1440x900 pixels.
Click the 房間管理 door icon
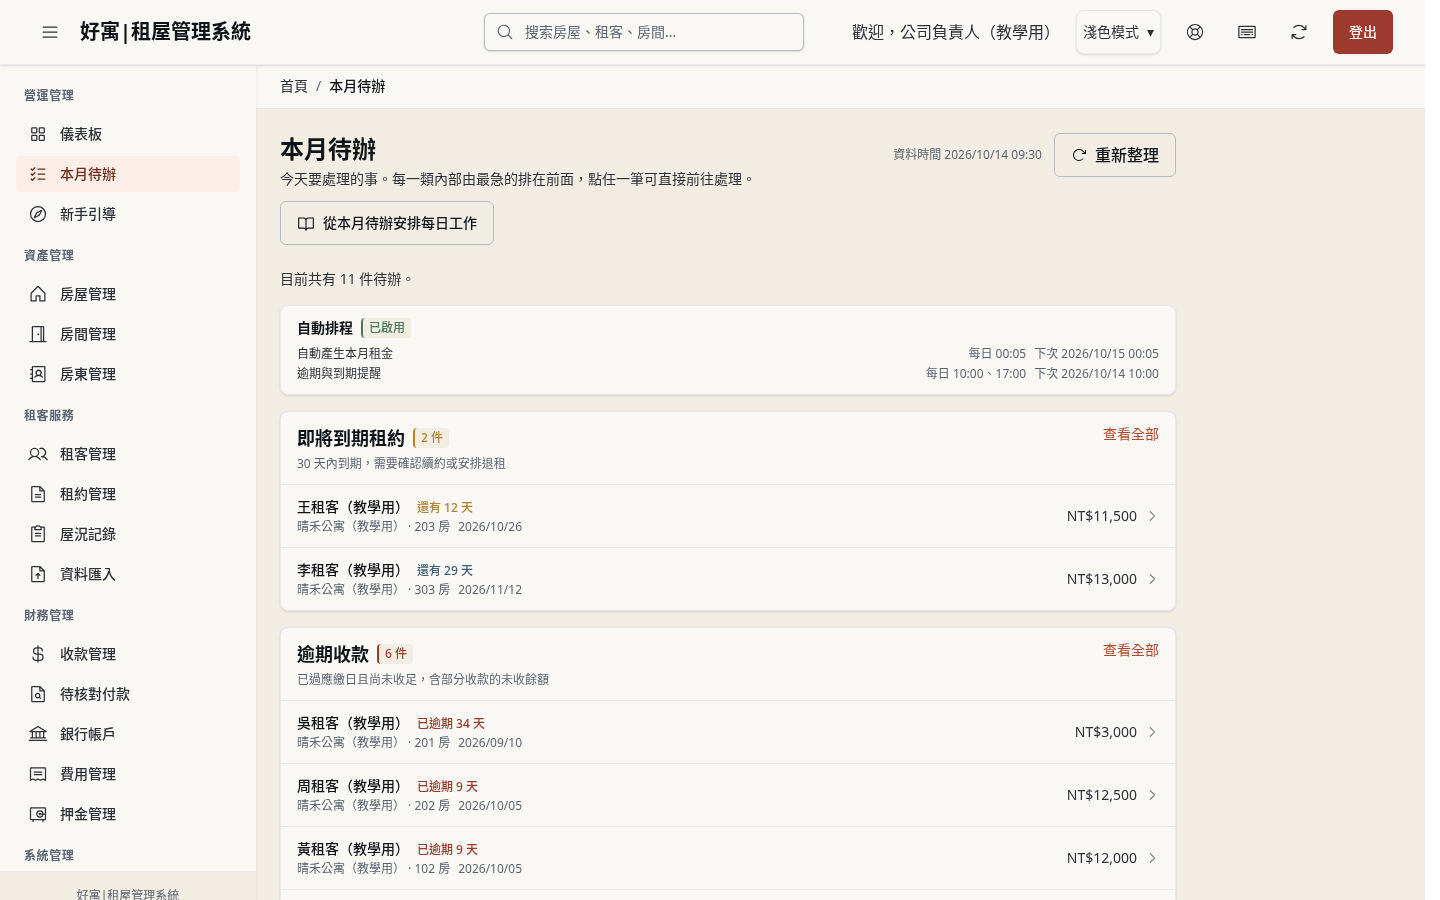click(38, 334)
